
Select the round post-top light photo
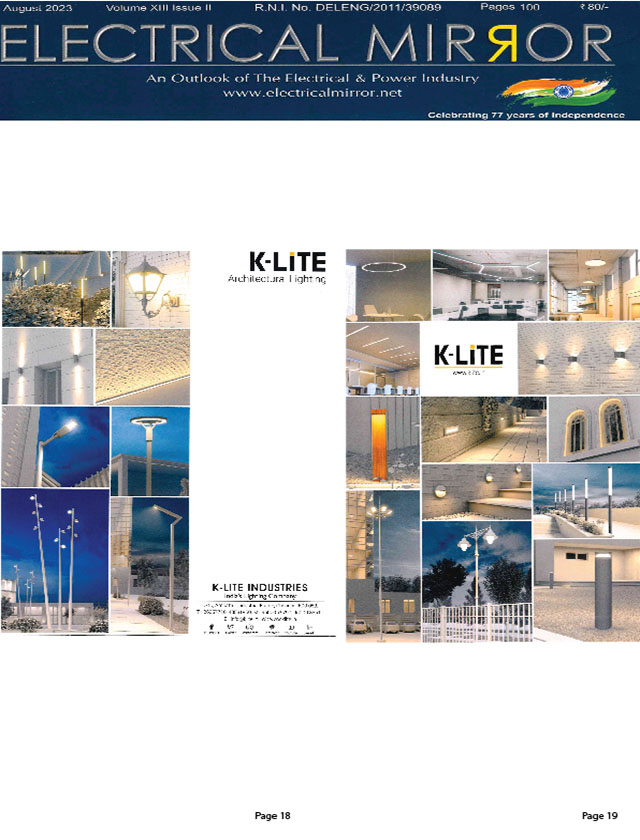150,445
